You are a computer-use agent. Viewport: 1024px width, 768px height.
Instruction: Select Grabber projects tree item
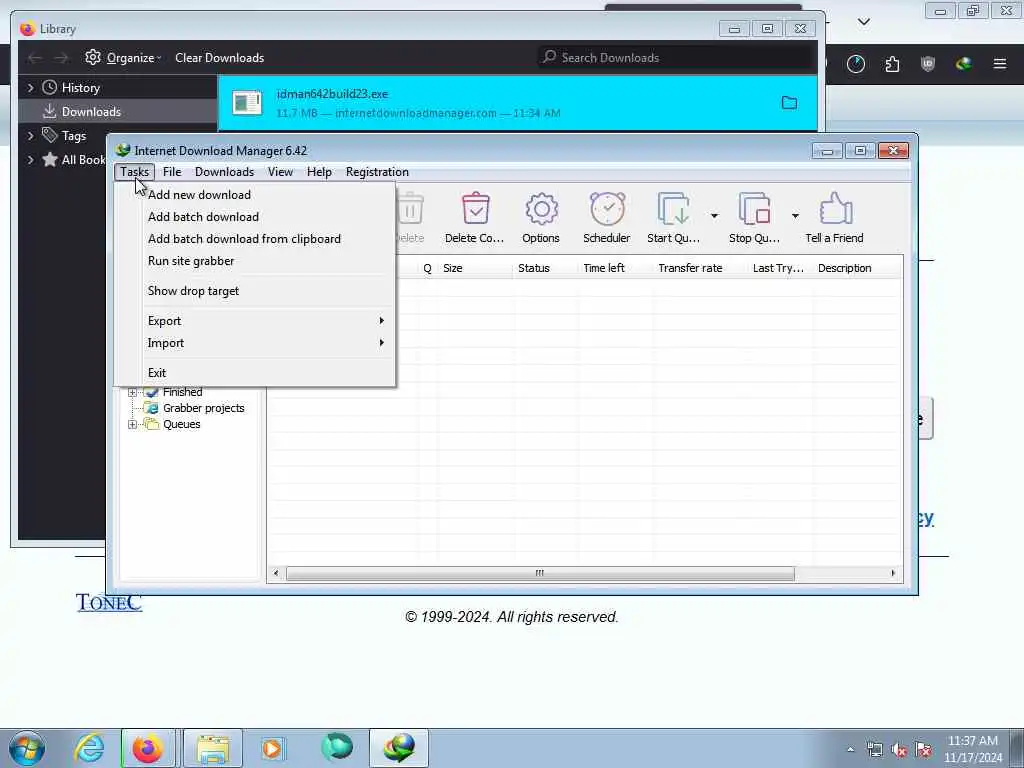click(x=204, y=408)
